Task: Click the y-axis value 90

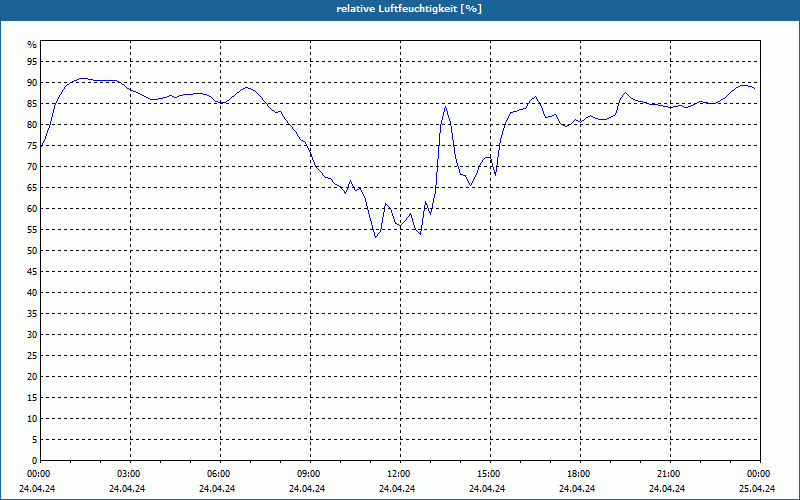Action: [32, 83]
